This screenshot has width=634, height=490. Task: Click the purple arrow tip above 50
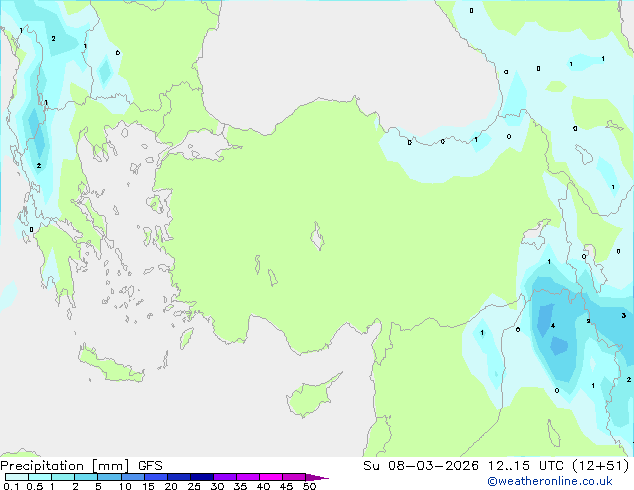(317, 477)
